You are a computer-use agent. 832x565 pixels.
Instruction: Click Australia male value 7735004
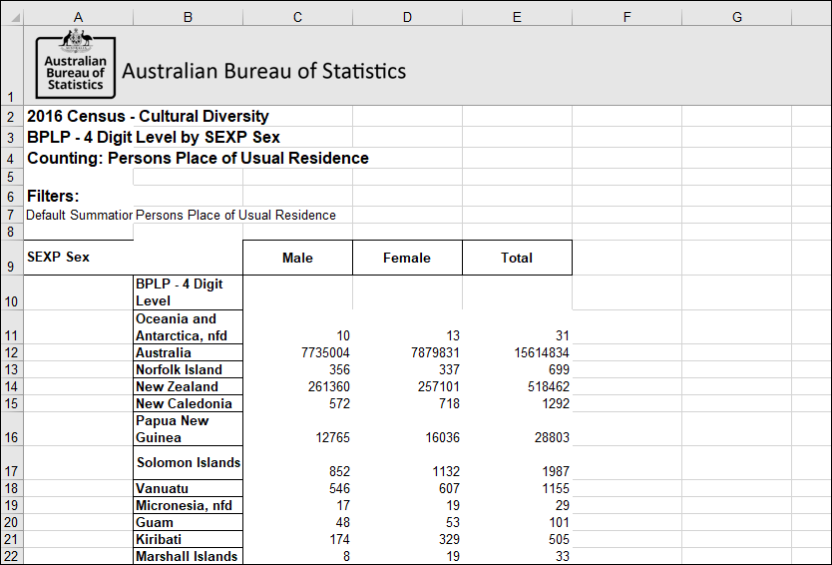[x=325, y=353]
